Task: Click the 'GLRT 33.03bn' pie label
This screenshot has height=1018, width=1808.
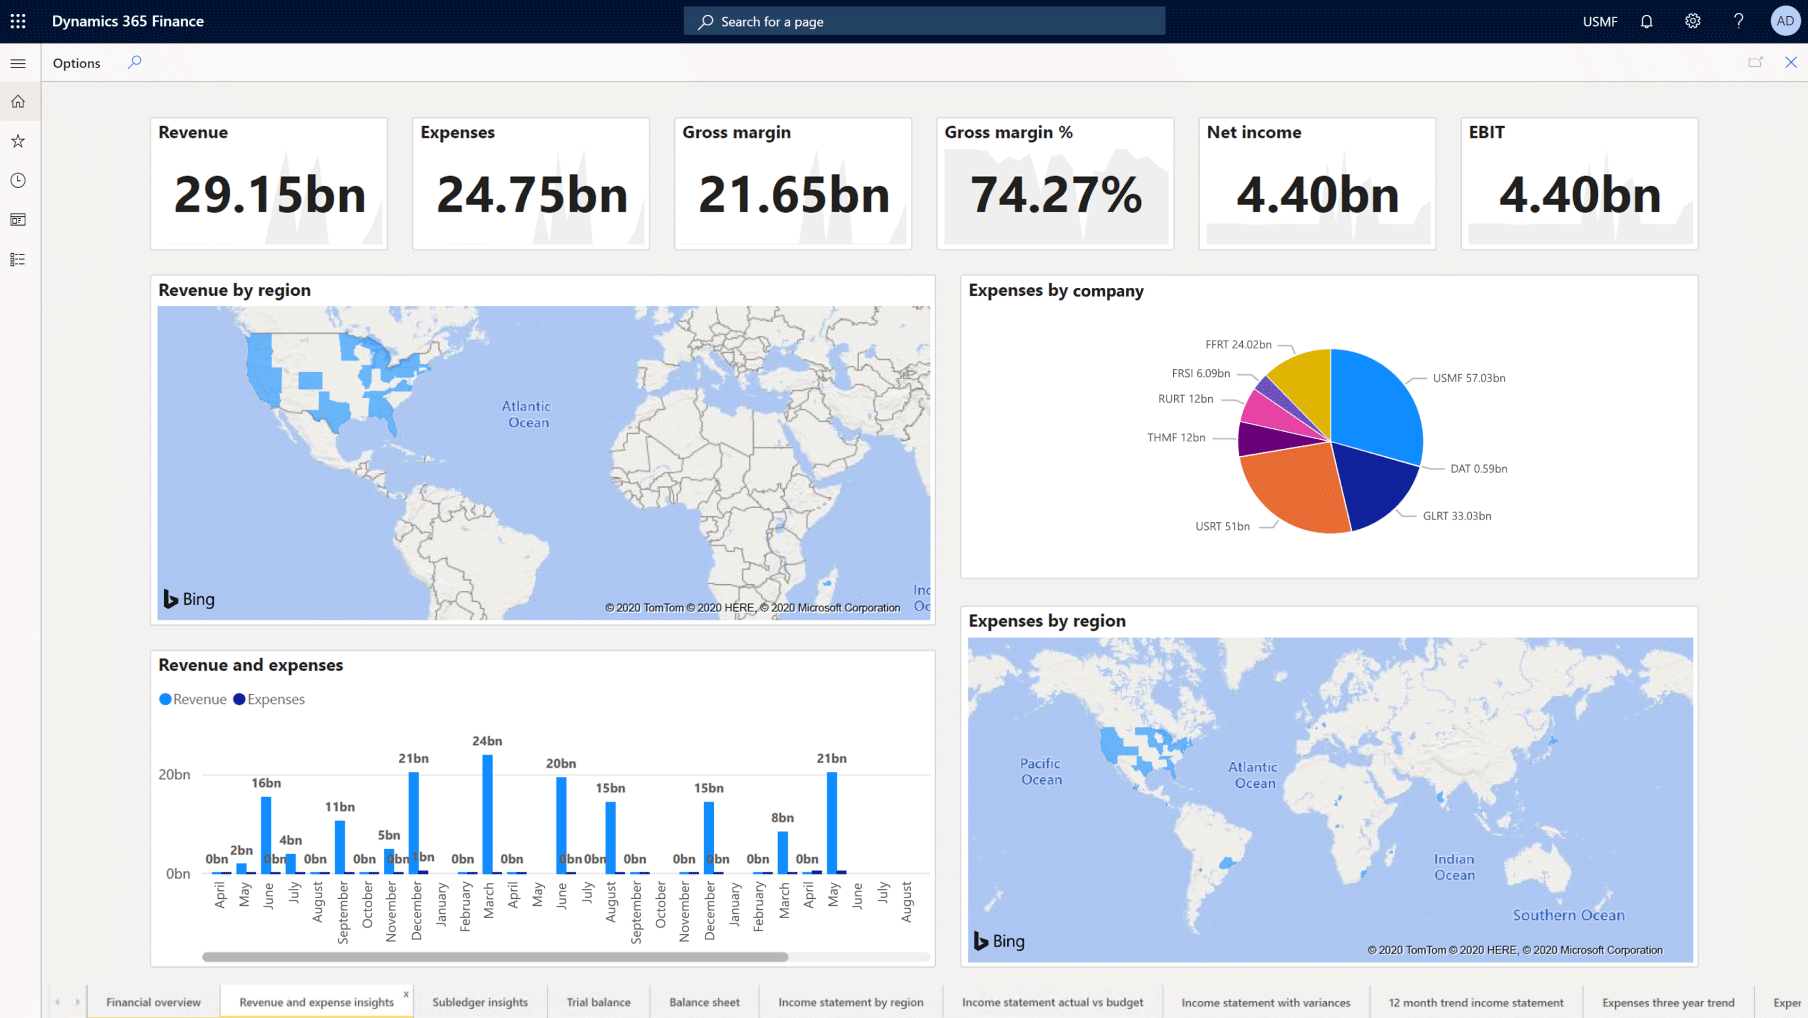Action: (1457, 516)
